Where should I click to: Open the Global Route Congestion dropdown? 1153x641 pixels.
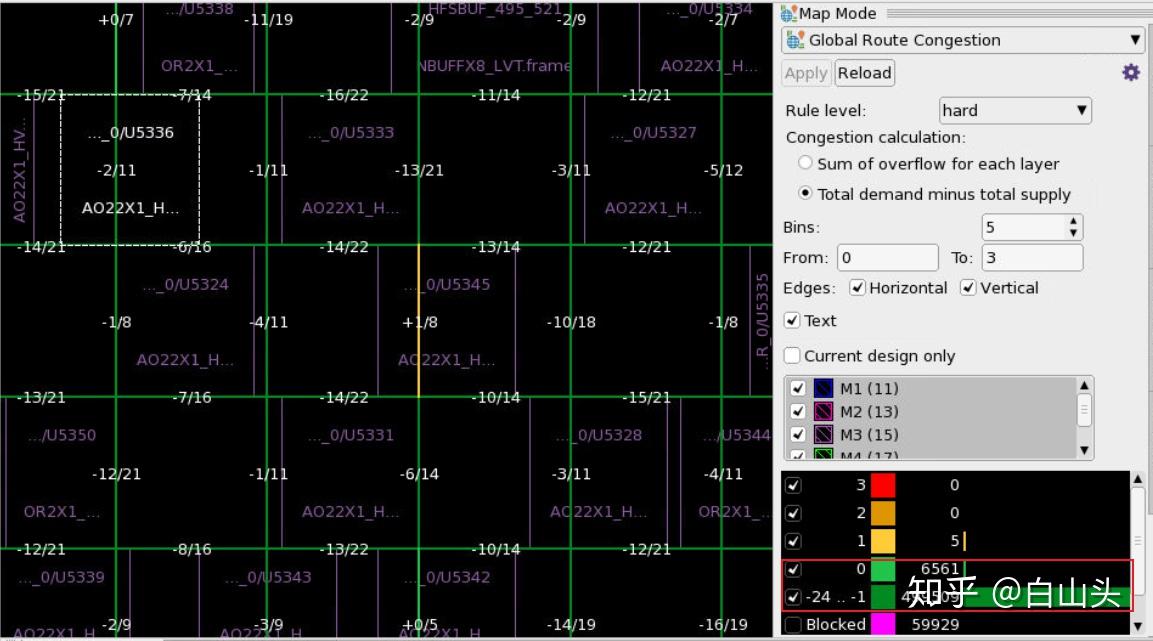tap(963, 40)
